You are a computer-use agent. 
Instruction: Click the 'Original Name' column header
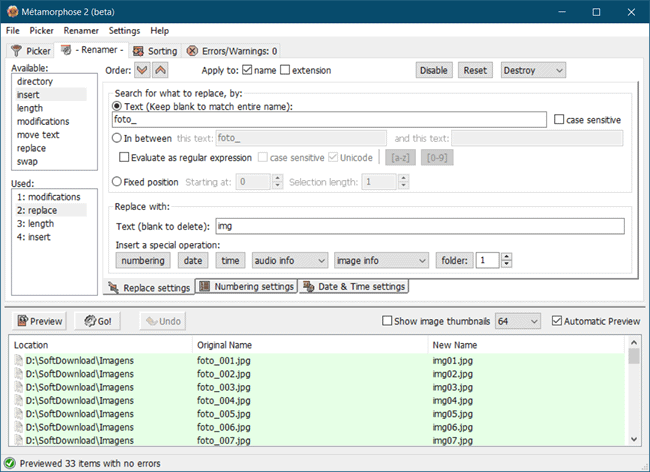point(310,345)
